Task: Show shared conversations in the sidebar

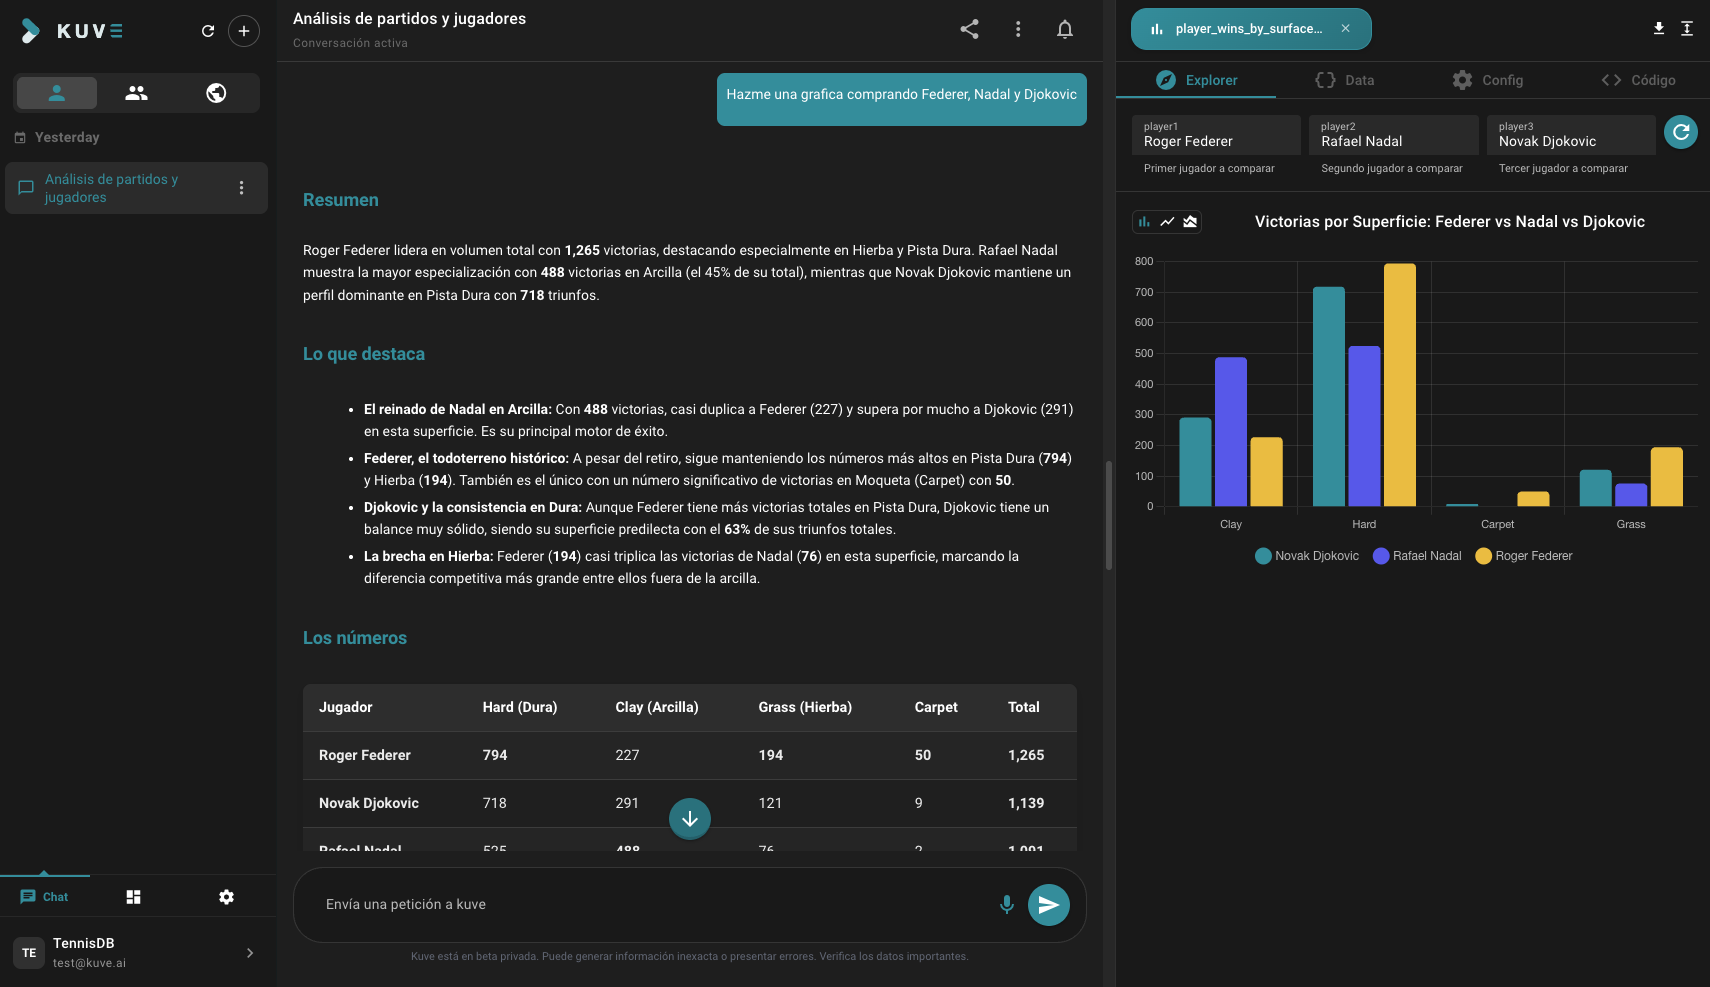Action: pos(136,92)
